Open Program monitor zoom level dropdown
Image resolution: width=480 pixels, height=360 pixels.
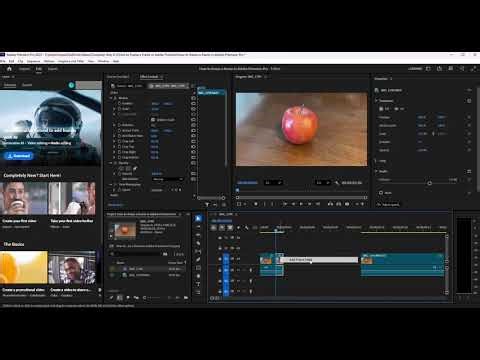click(273, 183)
